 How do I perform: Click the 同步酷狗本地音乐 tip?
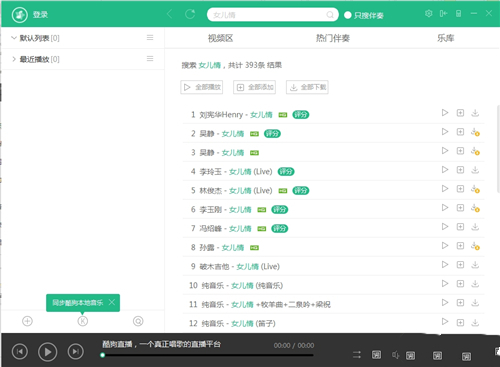coord(77,303)
